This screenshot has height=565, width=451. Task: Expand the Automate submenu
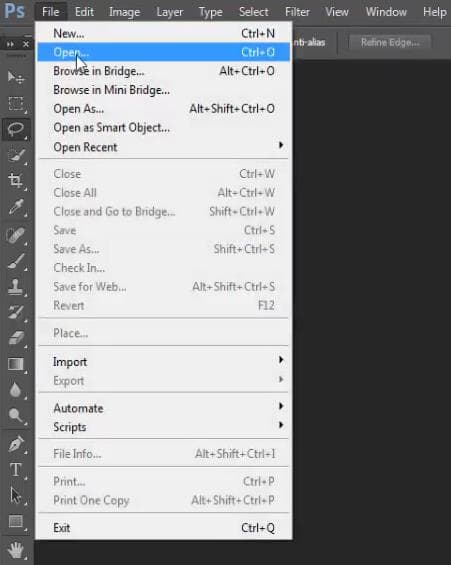point(164,408)
